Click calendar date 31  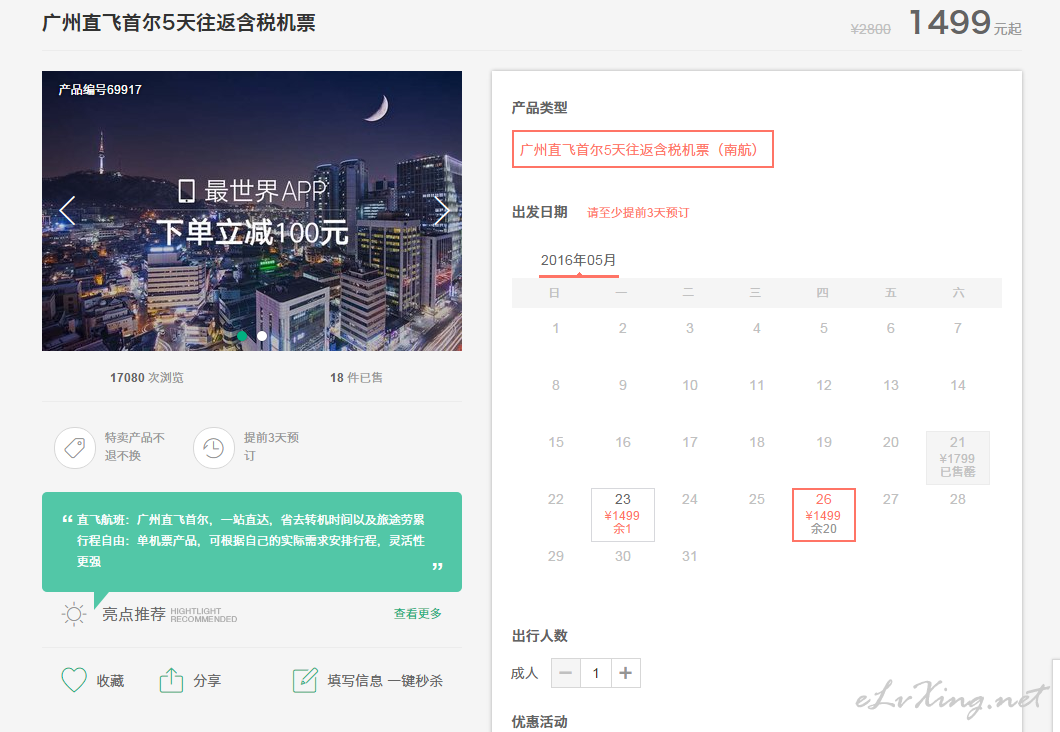pos(690,556)
